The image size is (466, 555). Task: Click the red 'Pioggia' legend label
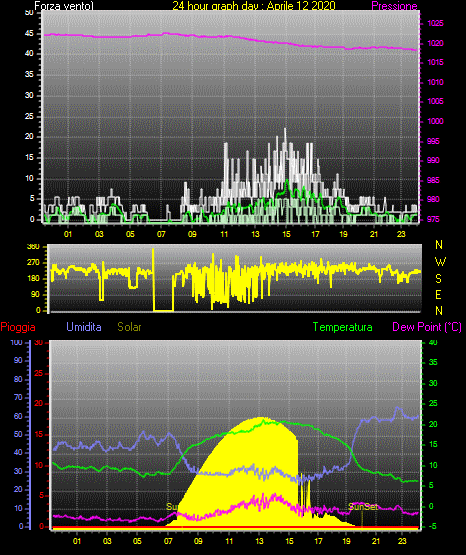(x=18, y=327)
